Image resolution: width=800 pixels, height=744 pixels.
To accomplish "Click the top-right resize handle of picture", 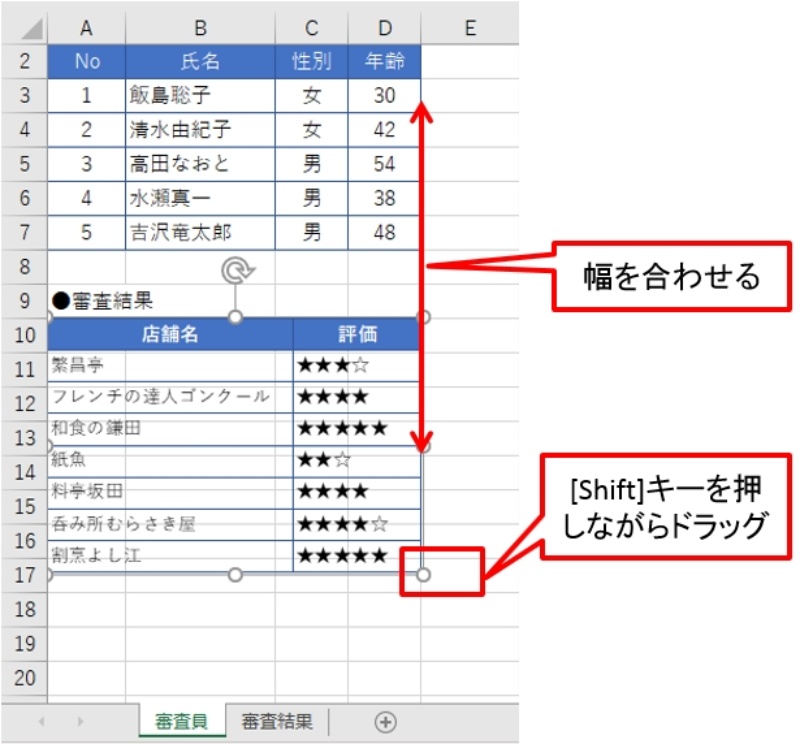I will [423, 317].
